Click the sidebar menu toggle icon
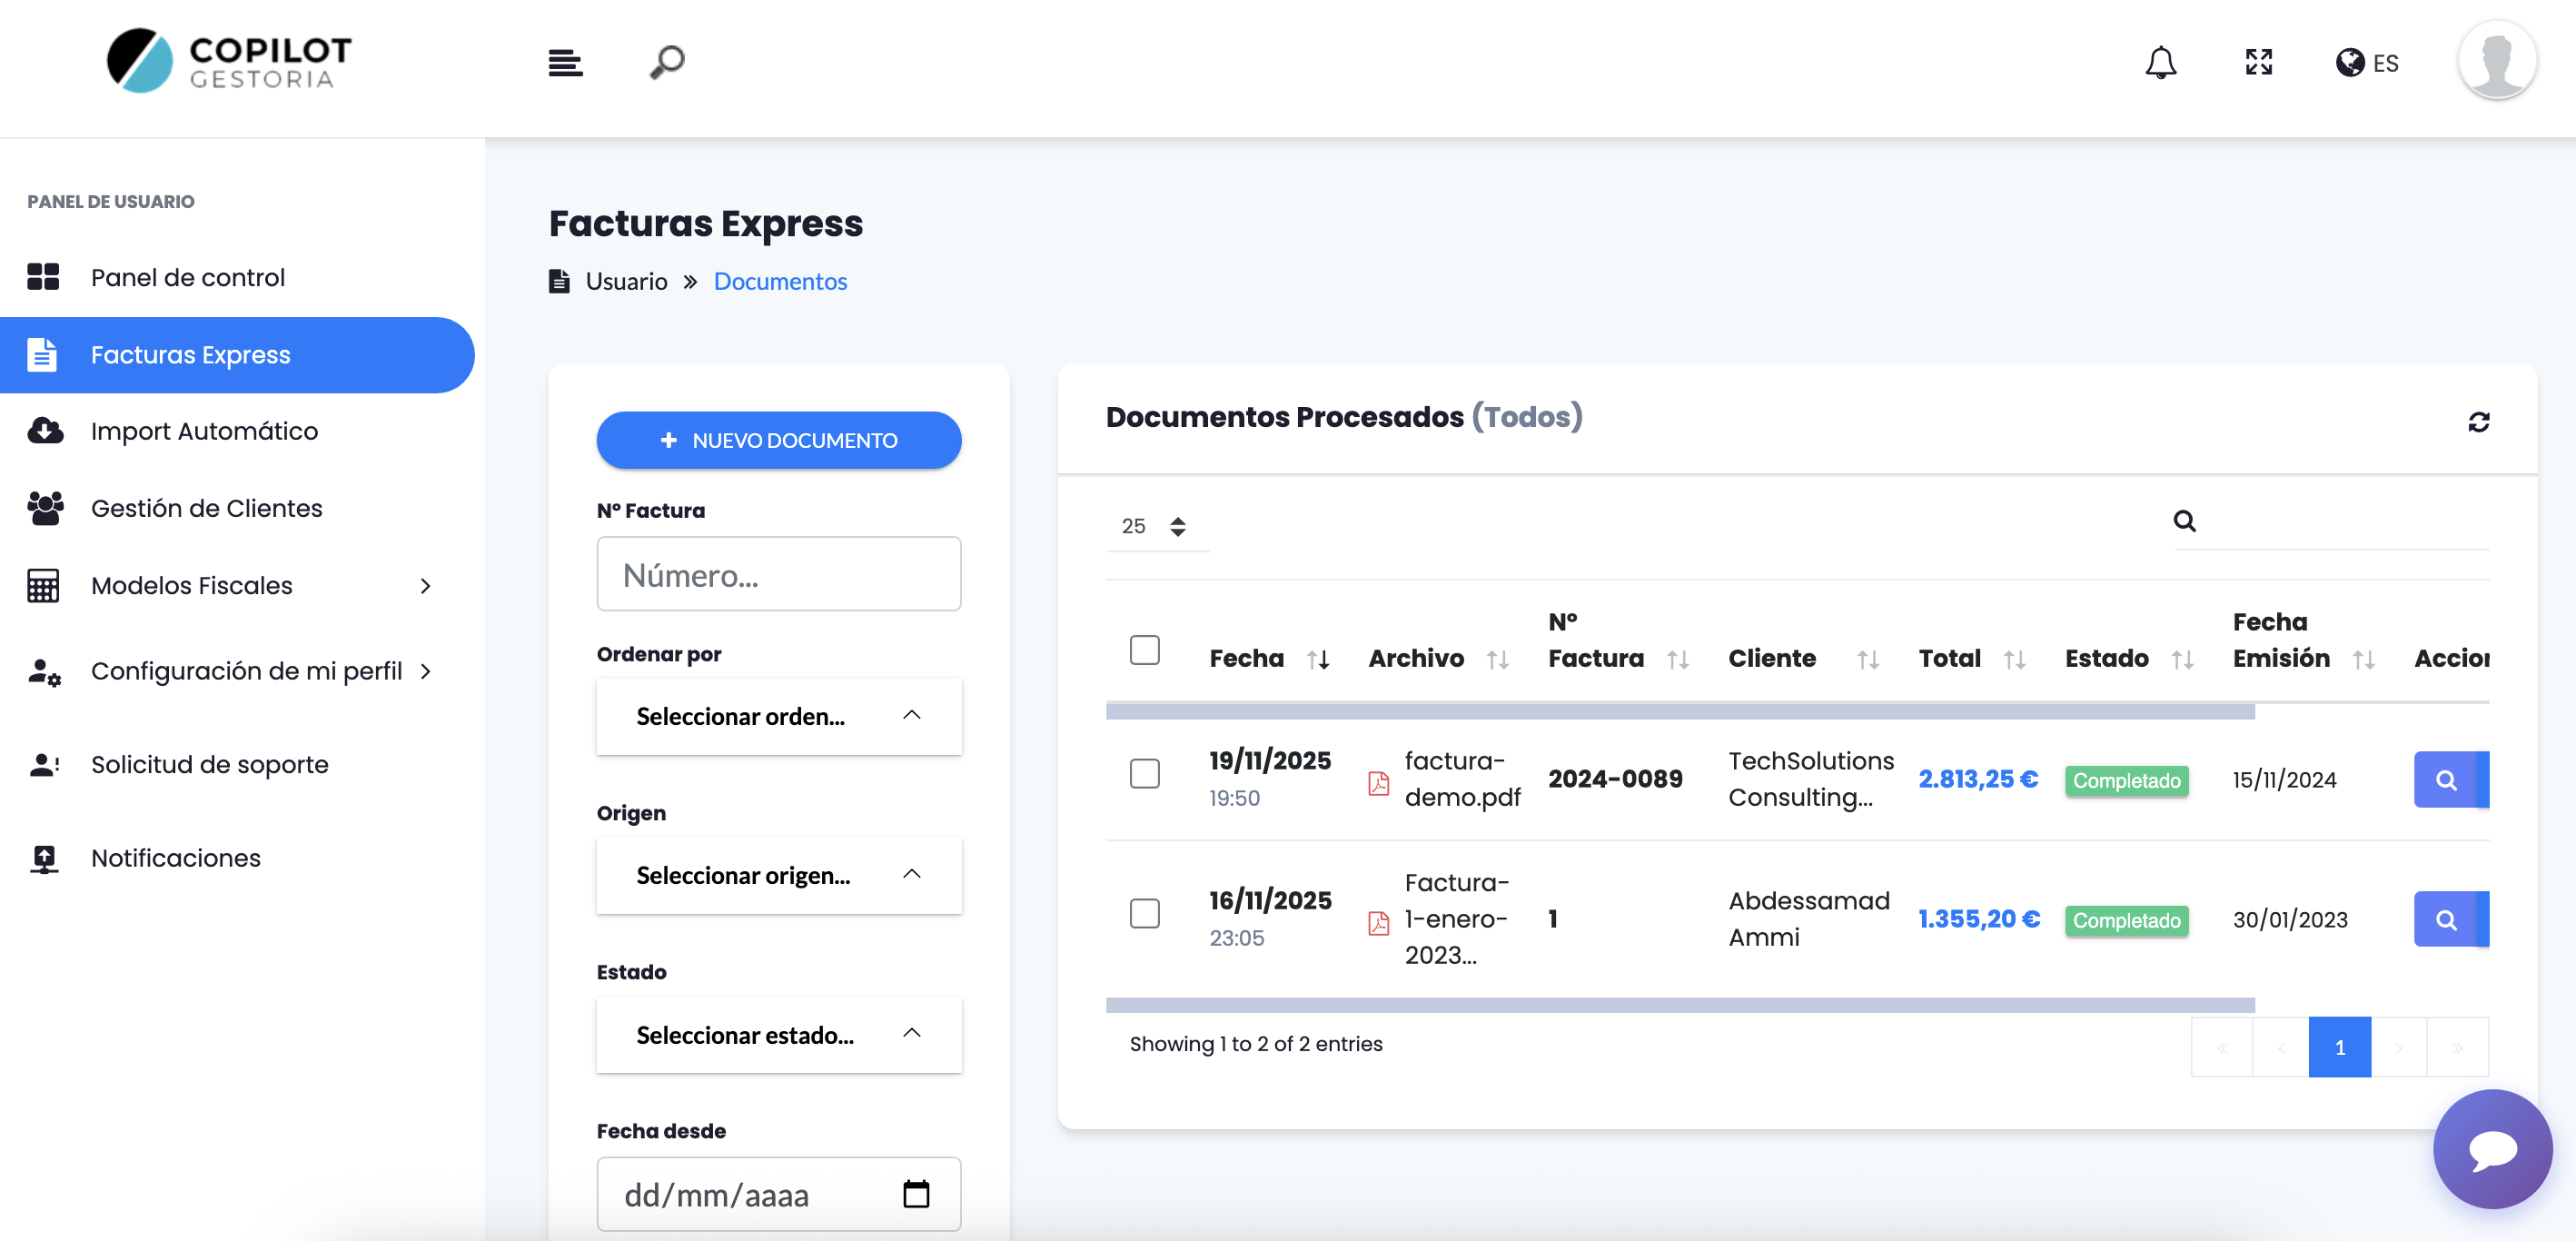 coord(565,62)
